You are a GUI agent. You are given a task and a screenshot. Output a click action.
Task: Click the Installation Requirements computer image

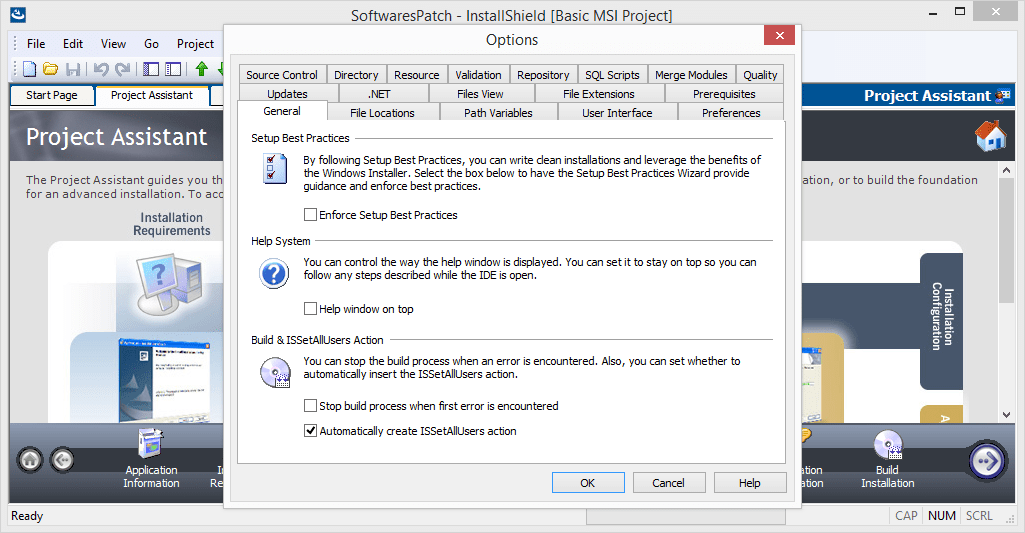(x=169, y=284)
